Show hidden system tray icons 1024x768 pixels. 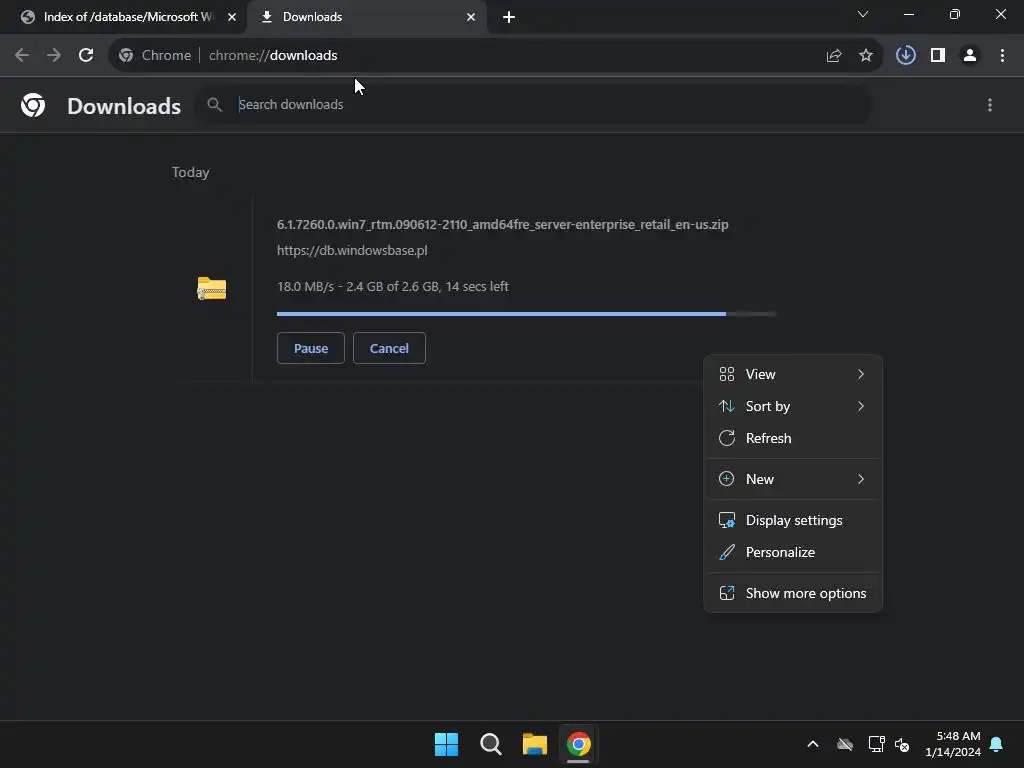click(812, 744)
